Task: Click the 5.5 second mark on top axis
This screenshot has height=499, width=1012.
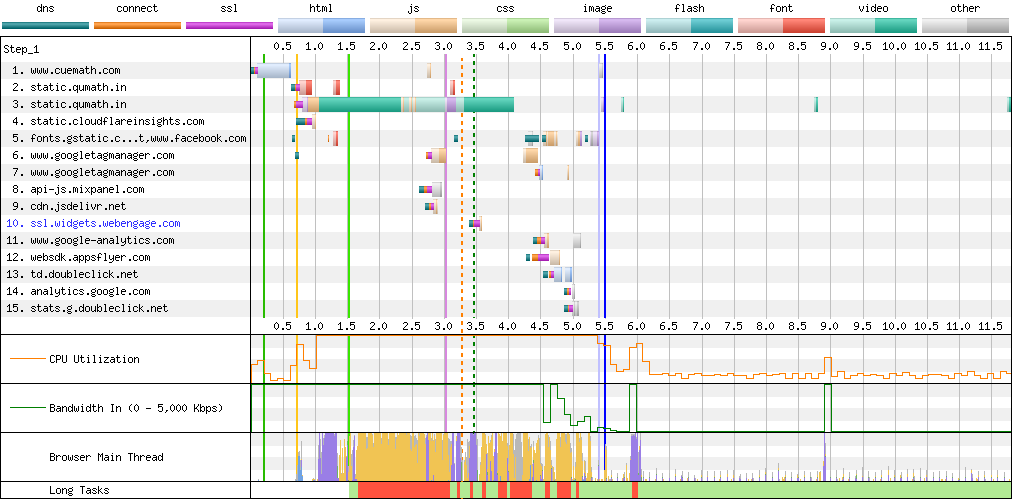Action: pyautogui.click(x=603, y=47)
